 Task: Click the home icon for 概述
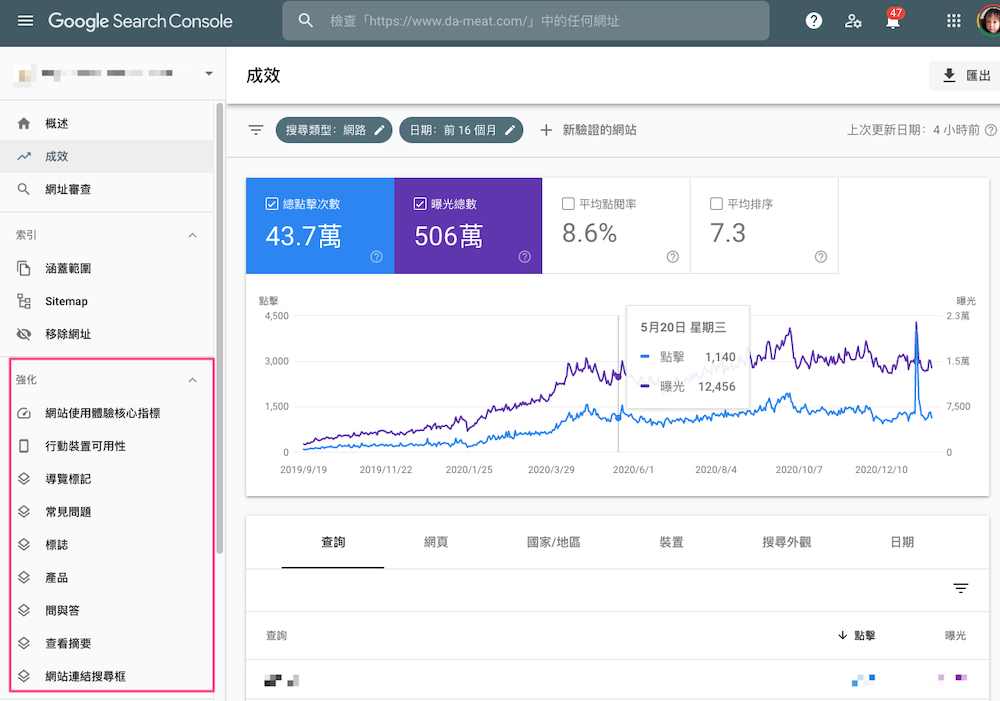pyautogui.click(x=24, y=123)
